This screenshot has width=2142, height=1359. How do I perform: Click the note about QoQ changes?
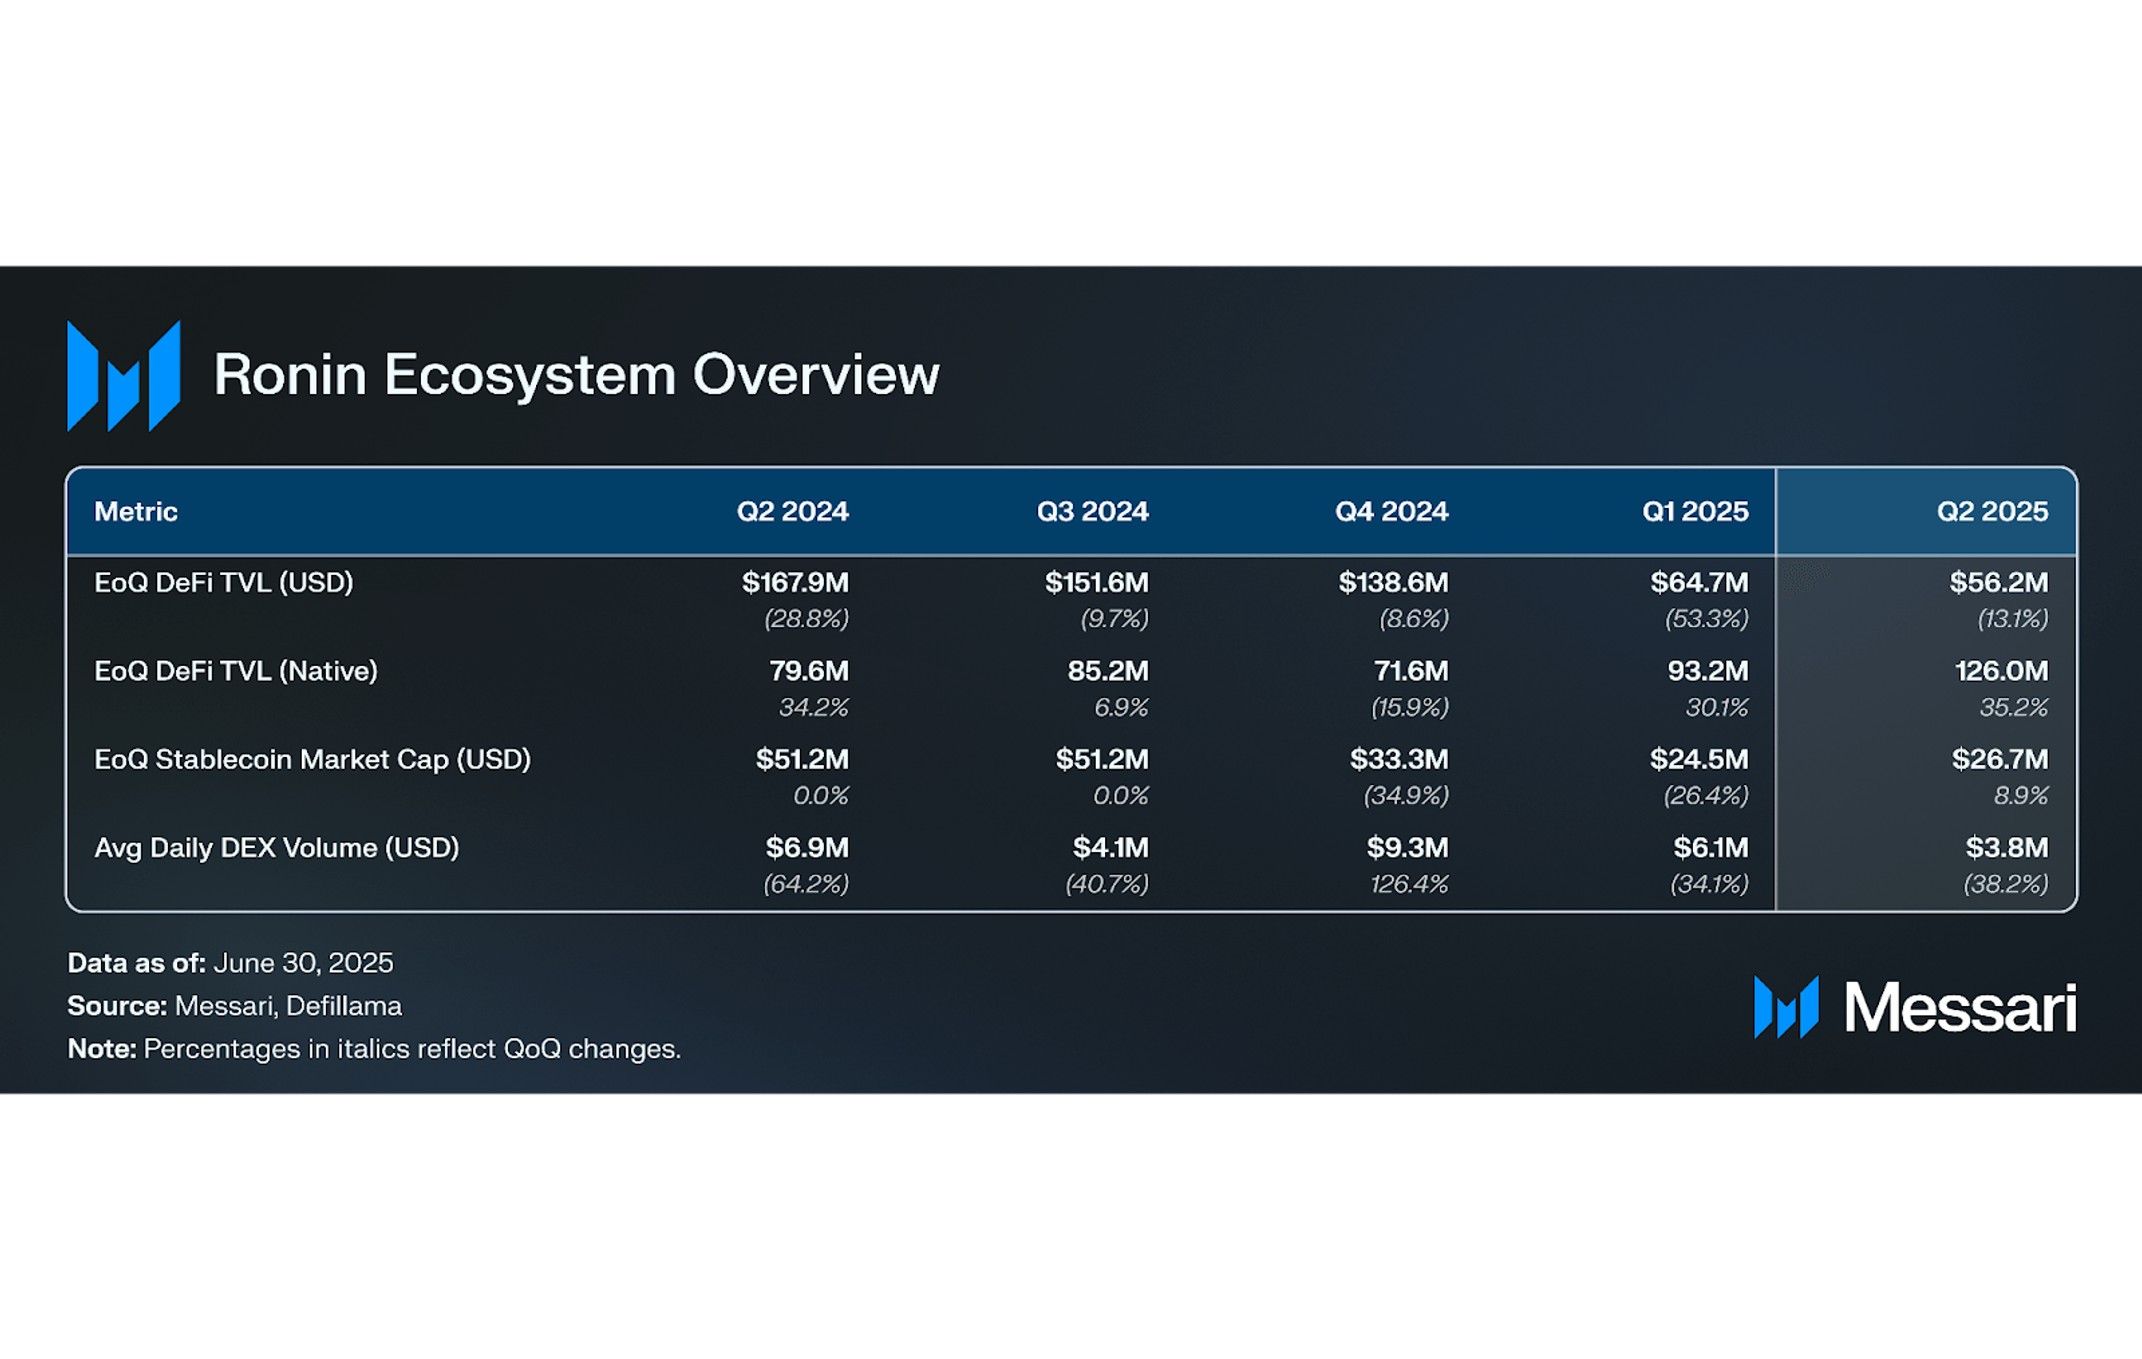(x=374, y=1049)
